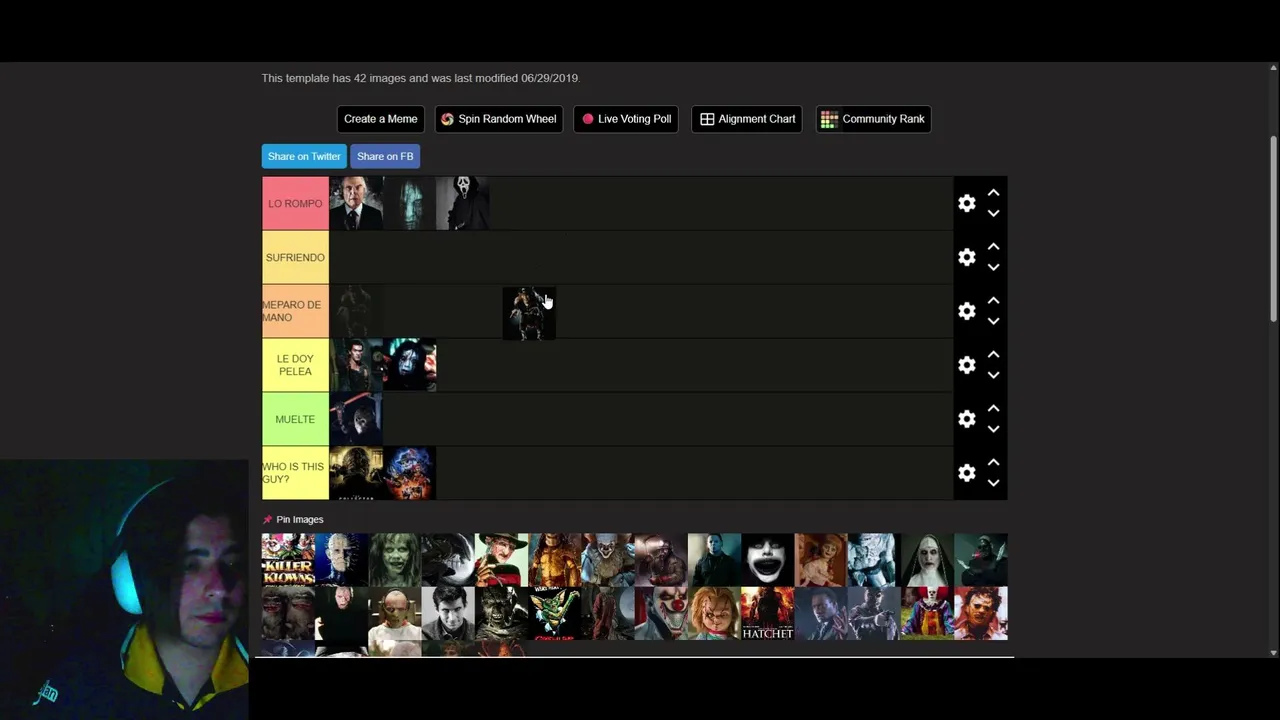1280x720 pixels.
Task: Select the white-faced wide-smile ghost image
Action: [x=767, y=560]
